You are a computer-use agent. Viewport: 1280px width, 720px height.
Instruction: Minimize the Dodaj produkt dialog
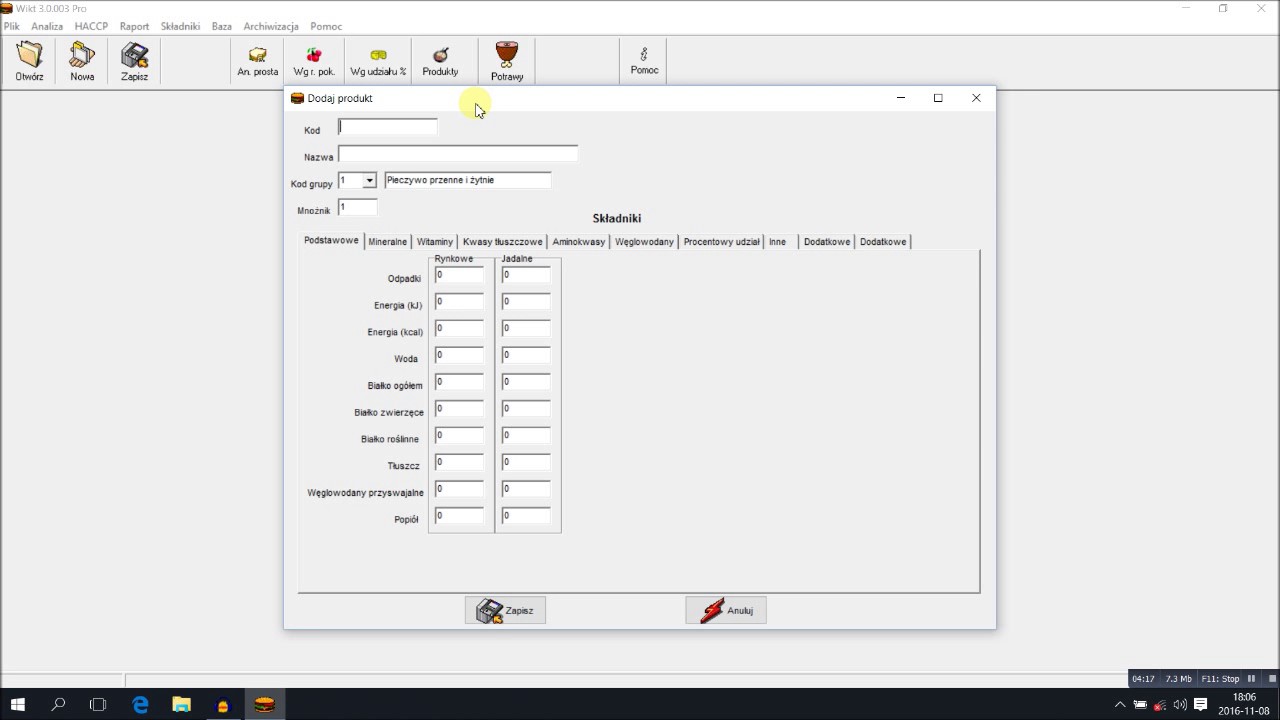click(x=901, y=98)
